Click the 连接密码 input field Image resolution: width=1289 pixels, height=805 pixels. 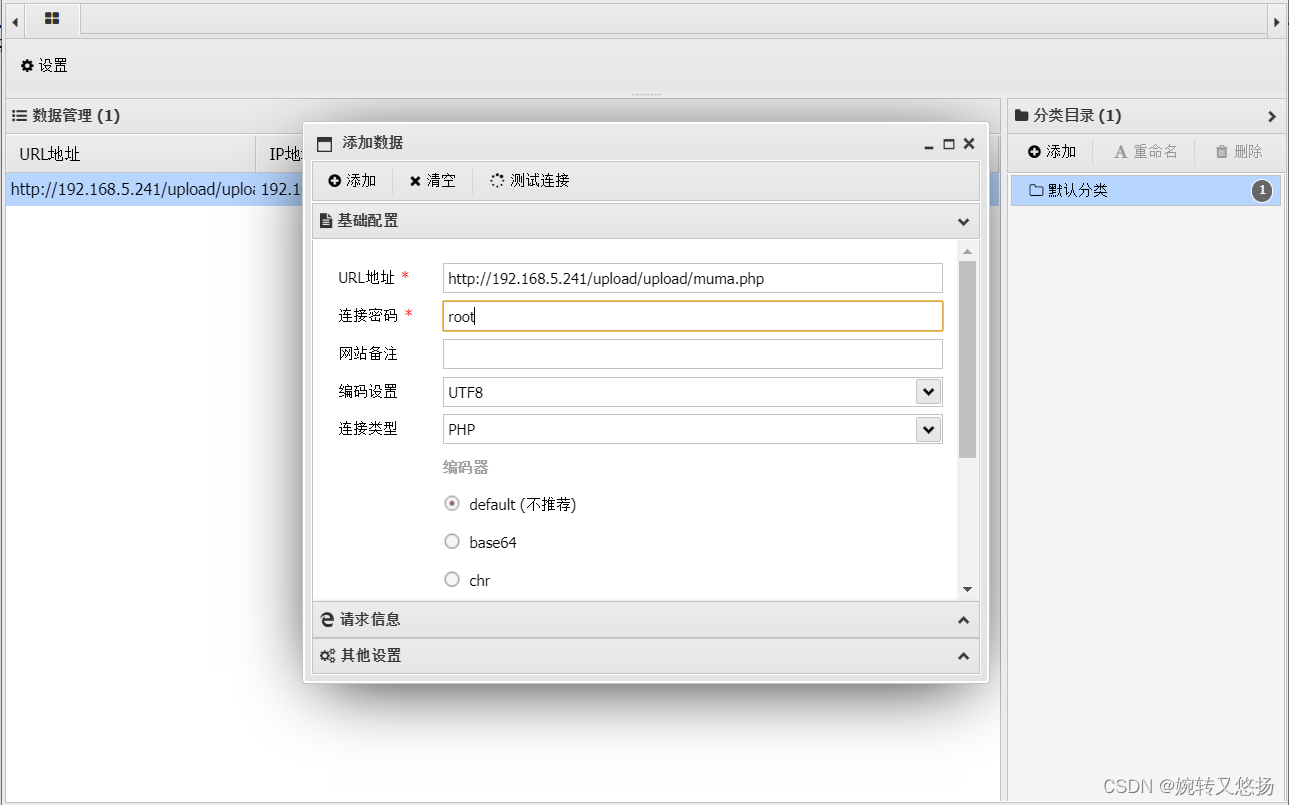(692, 316)
